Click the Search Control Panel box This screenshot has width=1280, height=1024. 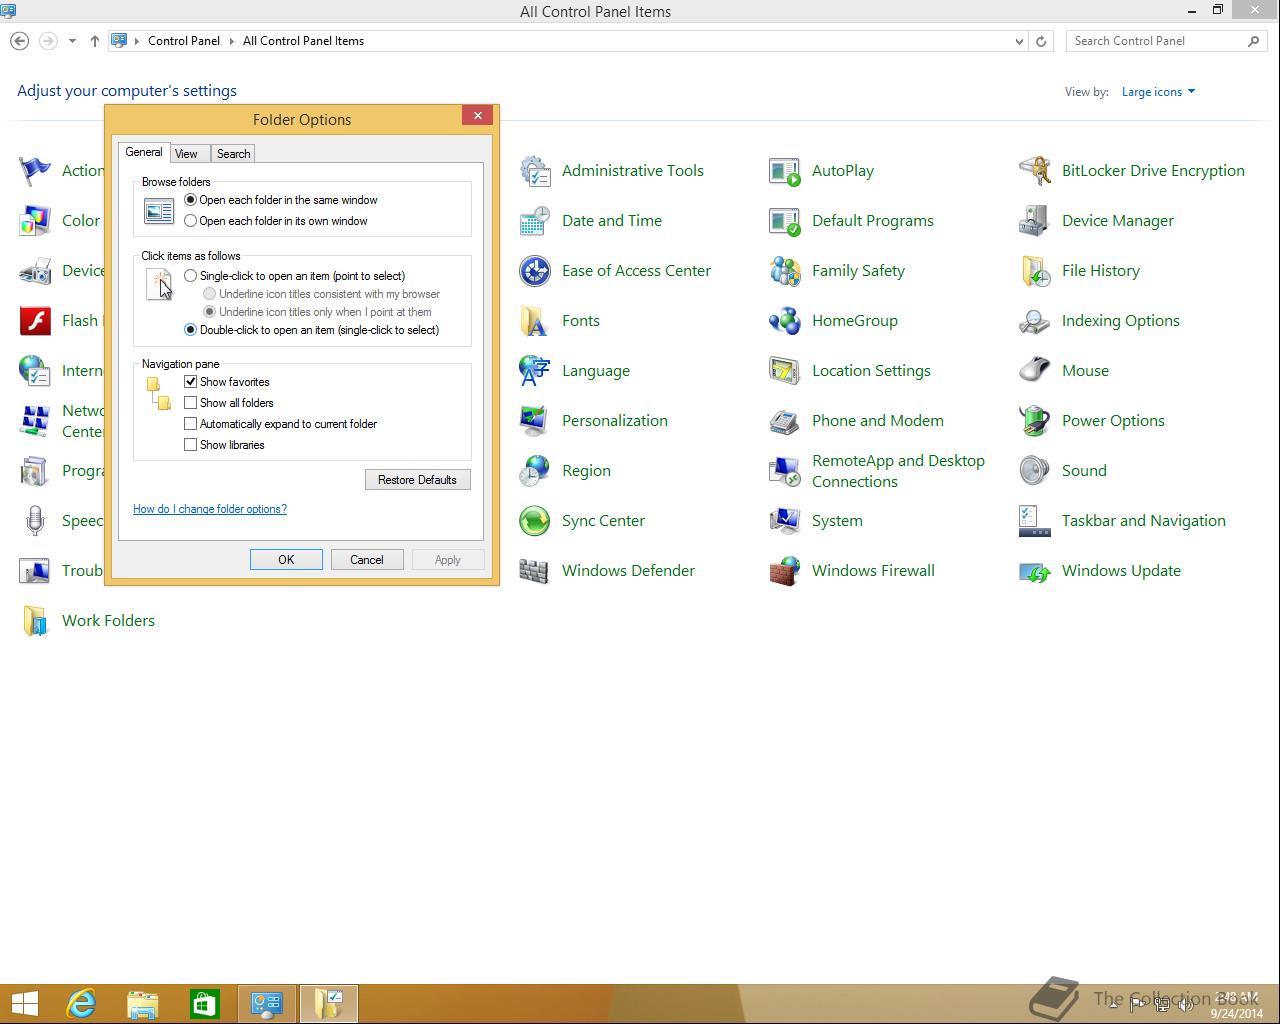(1165, 41)
